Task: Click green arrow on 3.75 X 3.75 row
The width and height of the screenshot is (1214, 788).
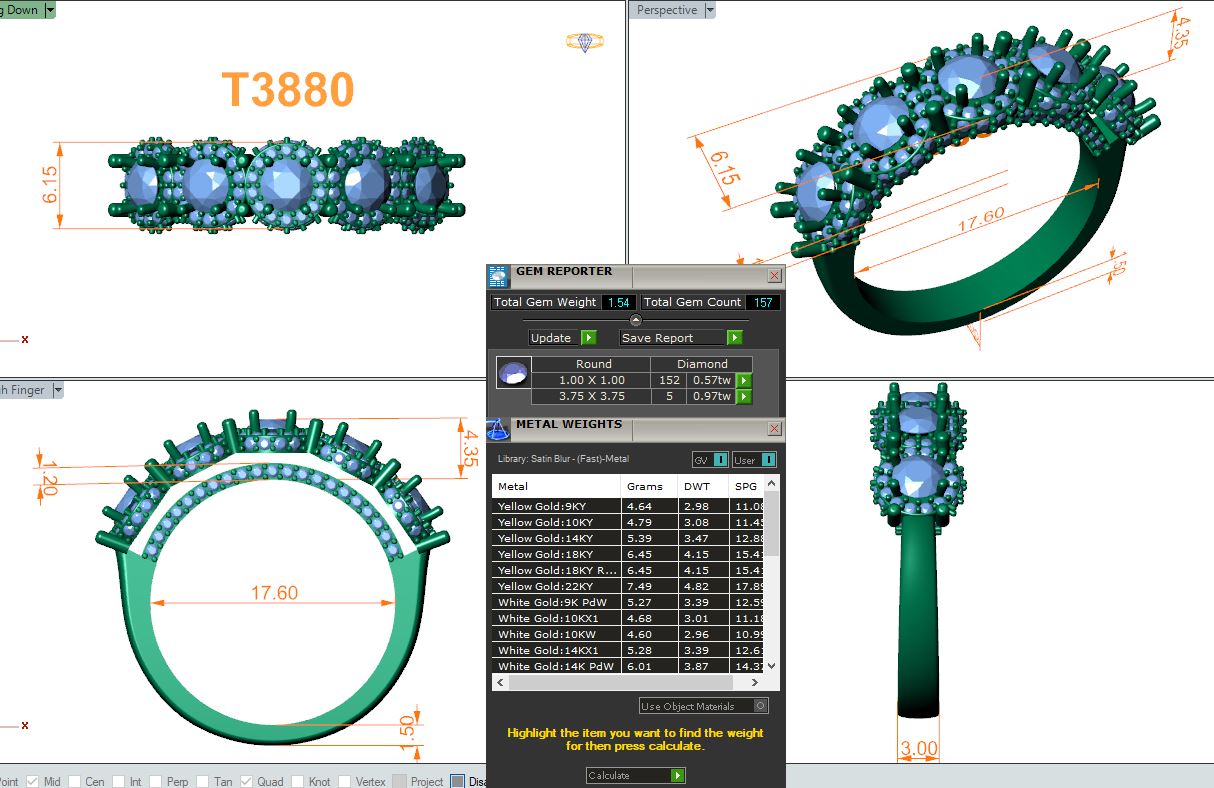Action: pyautogui.click(x=743, y=396)
